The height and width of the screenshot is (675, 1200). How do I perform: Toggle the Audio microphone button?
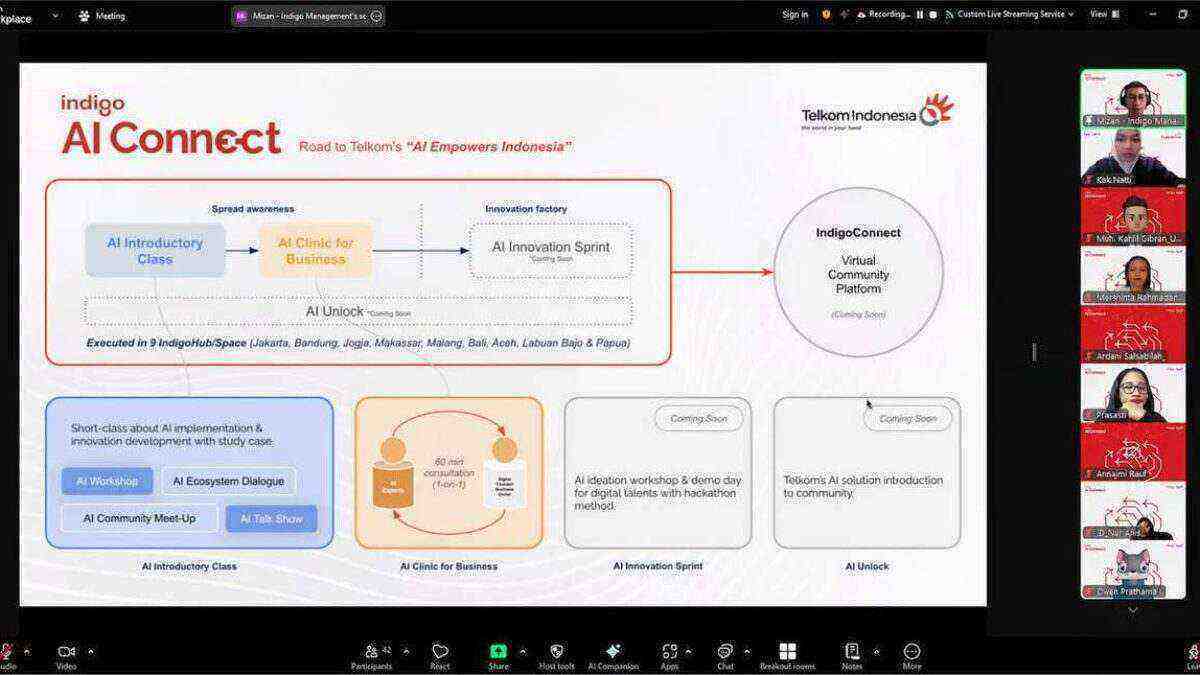click(6, 655)
